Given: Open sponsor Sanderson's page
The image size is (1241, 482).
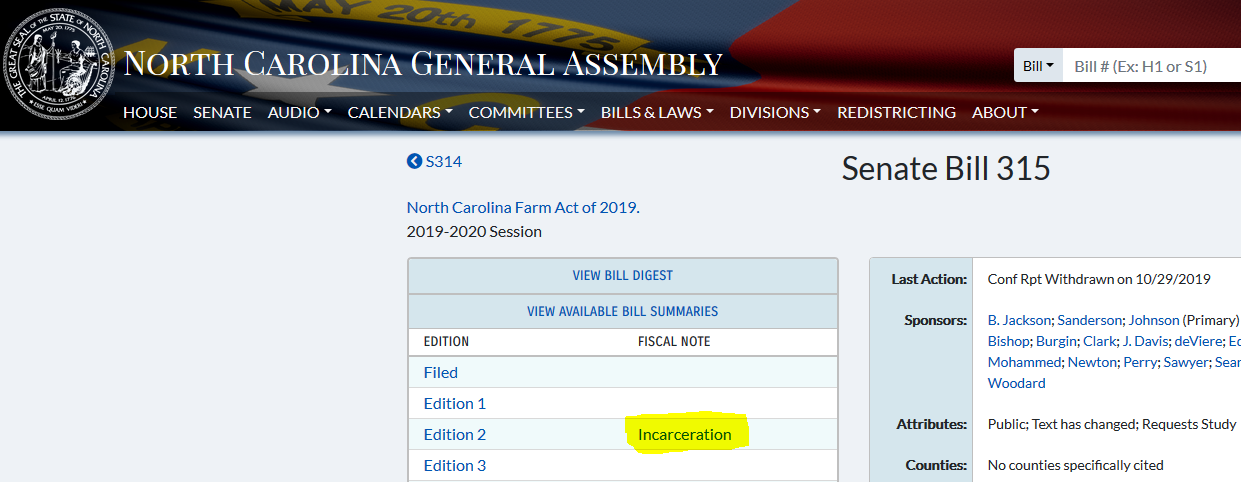Looking at the screenshot, I should pyautogui.click(x=1089, y=320).
